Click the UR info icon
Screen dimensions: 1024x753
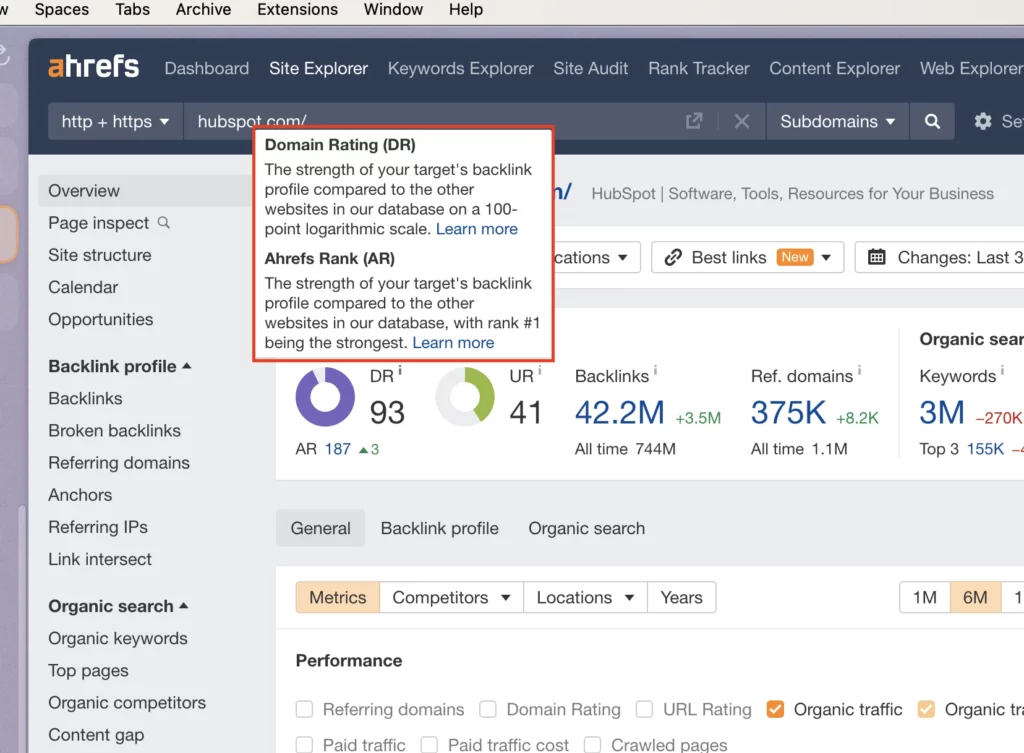pos(540,370)
